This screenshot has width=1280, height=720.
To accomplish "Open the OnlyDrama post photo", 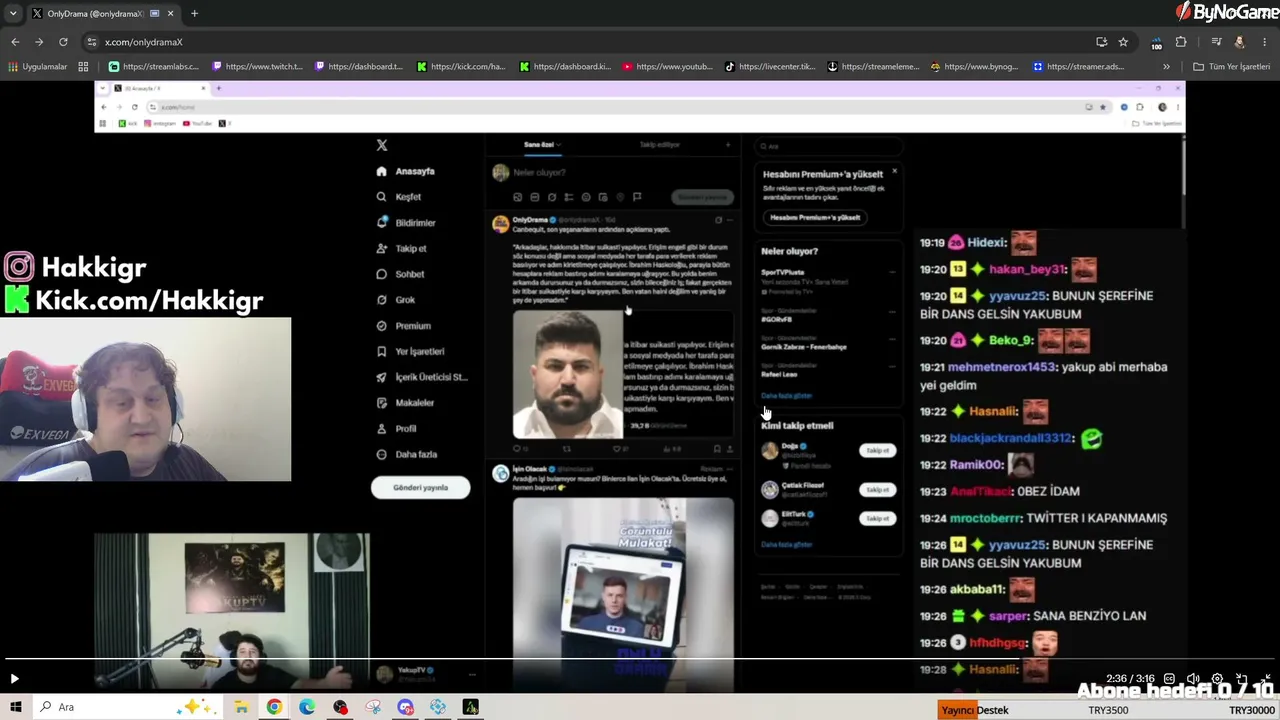I will [568, 374].
